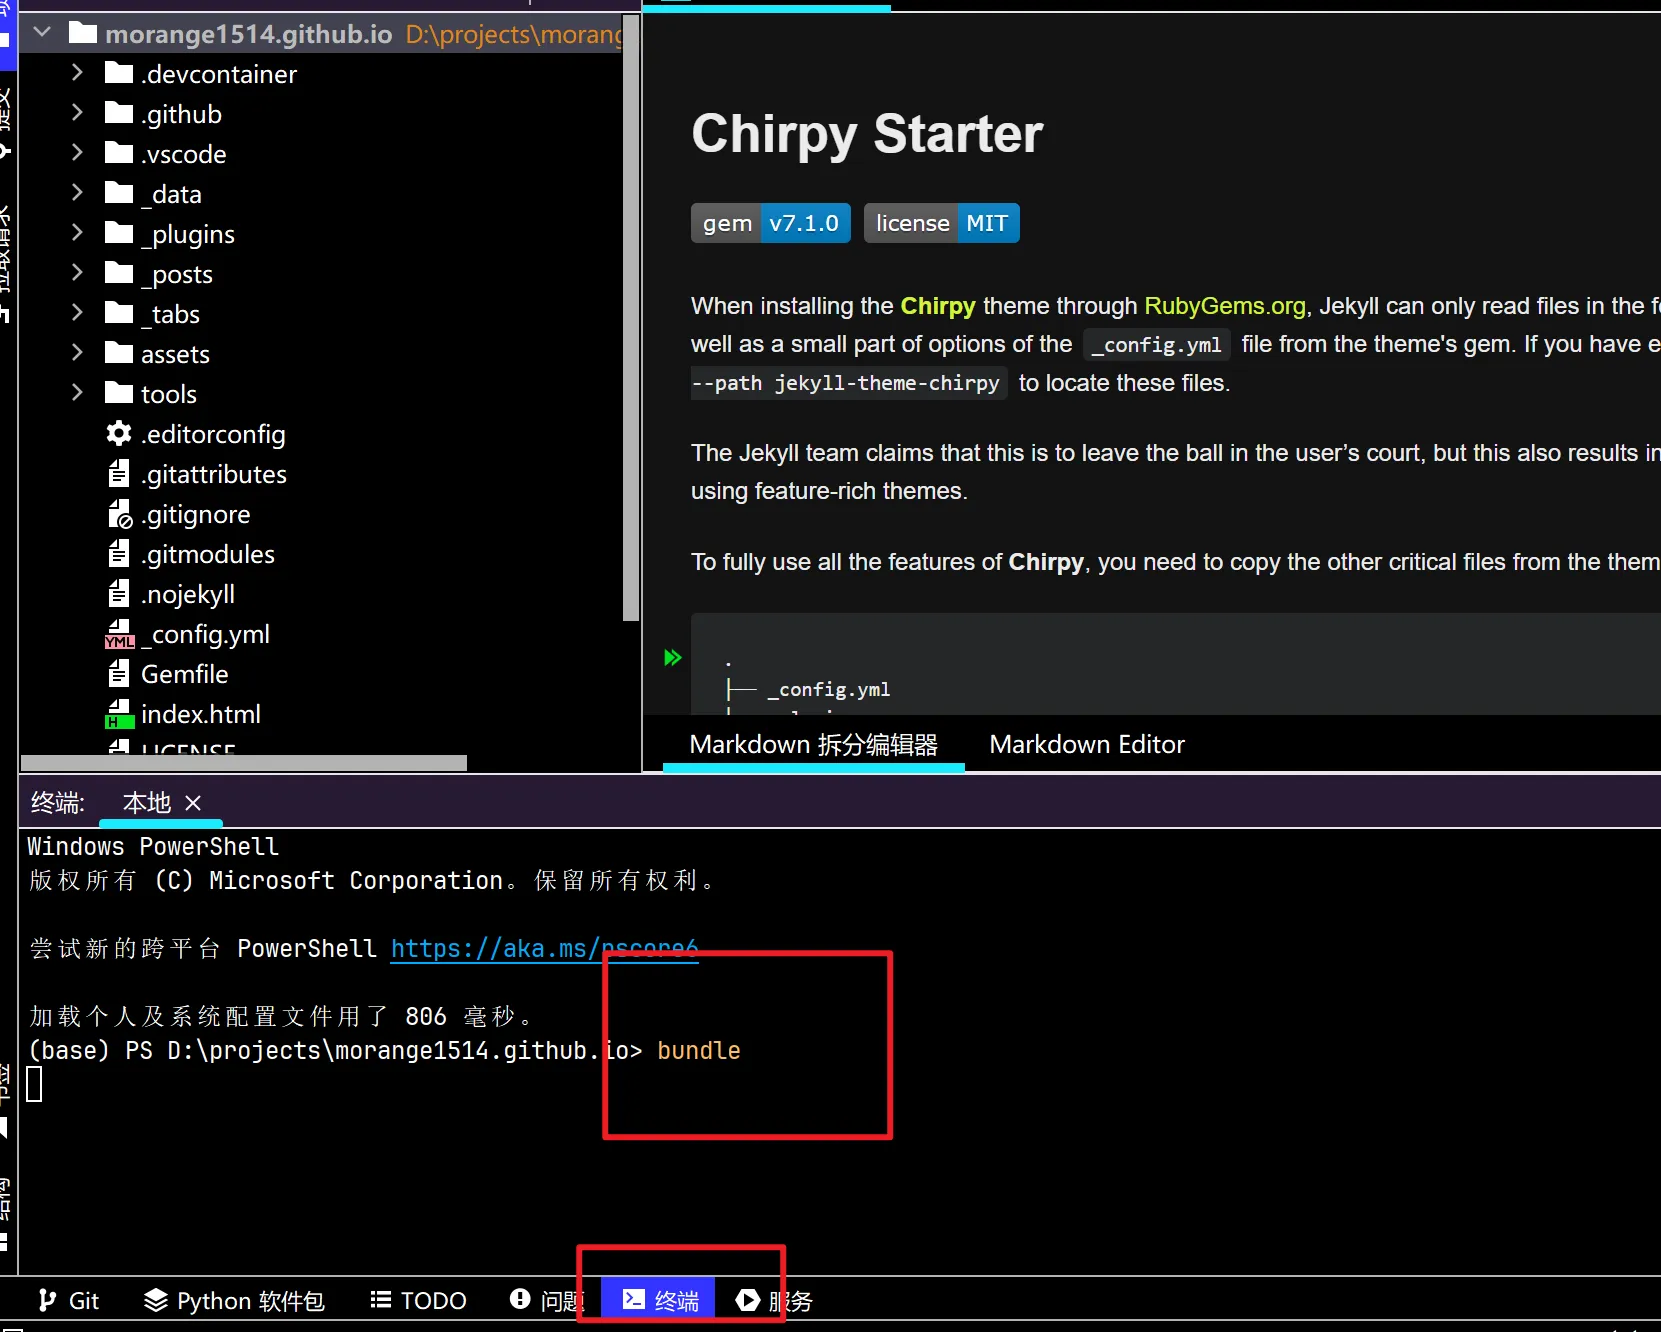Click the terminal tool window button

660,1300
